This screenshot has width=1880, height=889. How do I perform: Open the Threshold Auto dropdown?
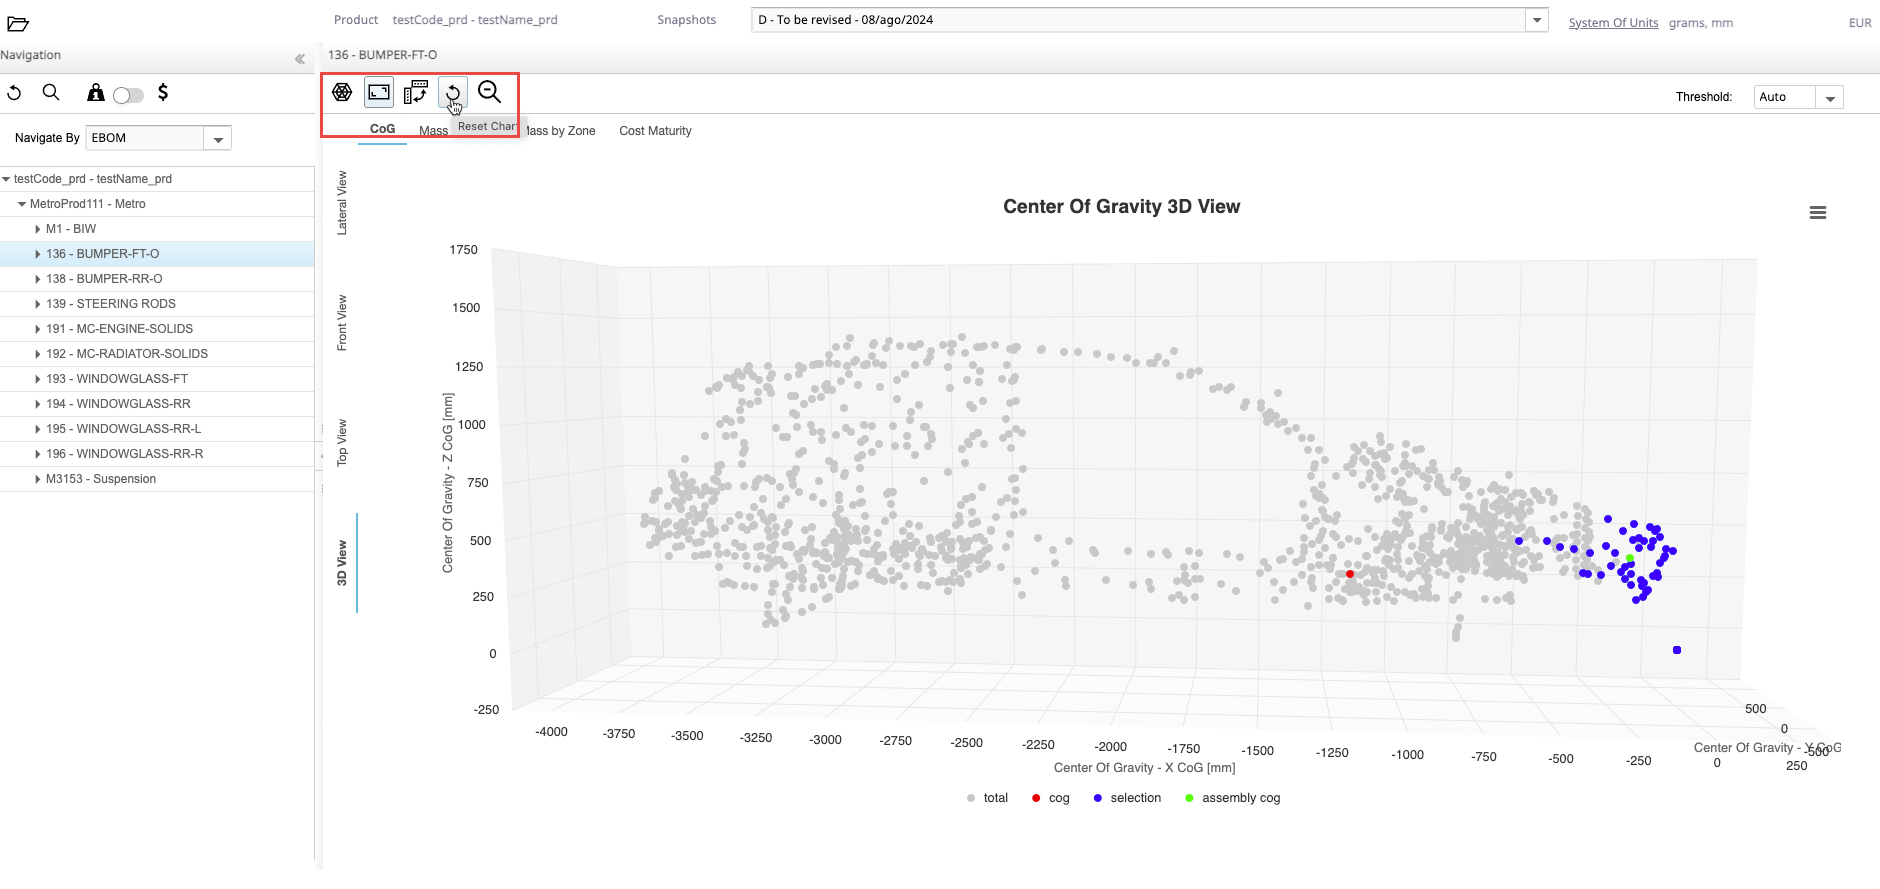(x=1829, y=98)
